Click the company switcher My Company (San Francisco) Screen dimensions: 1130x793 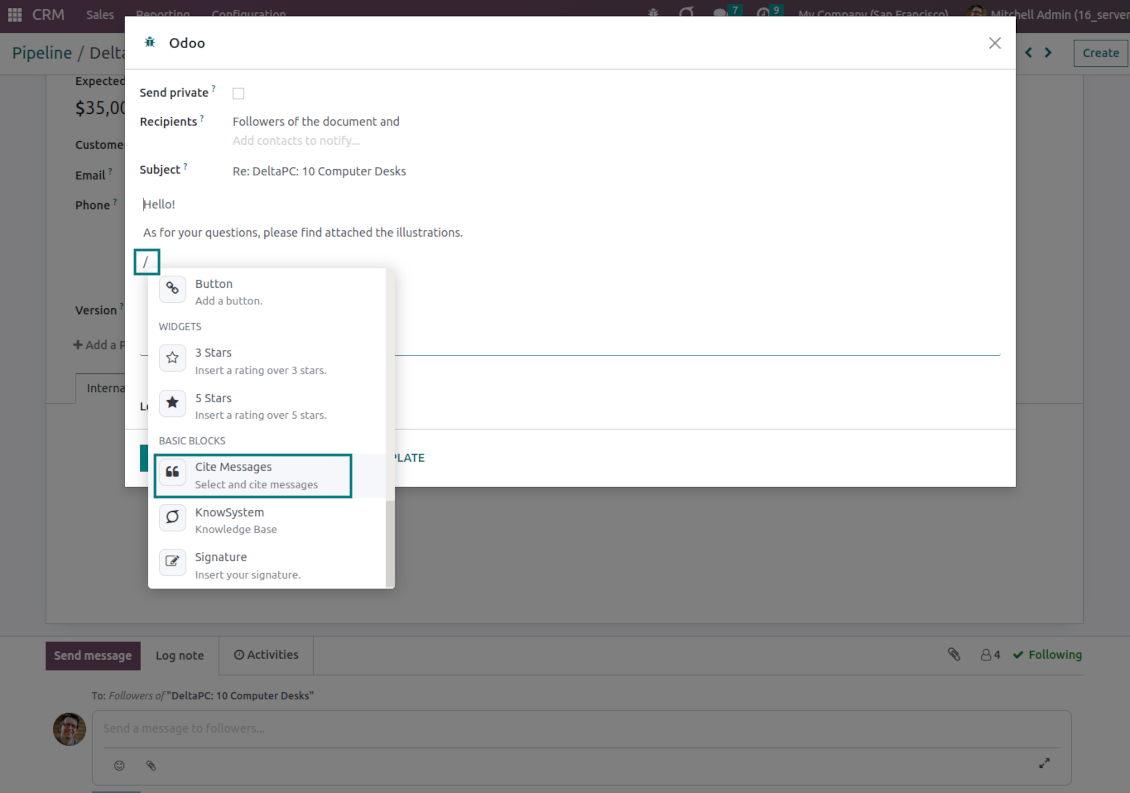tap(873, 13)
